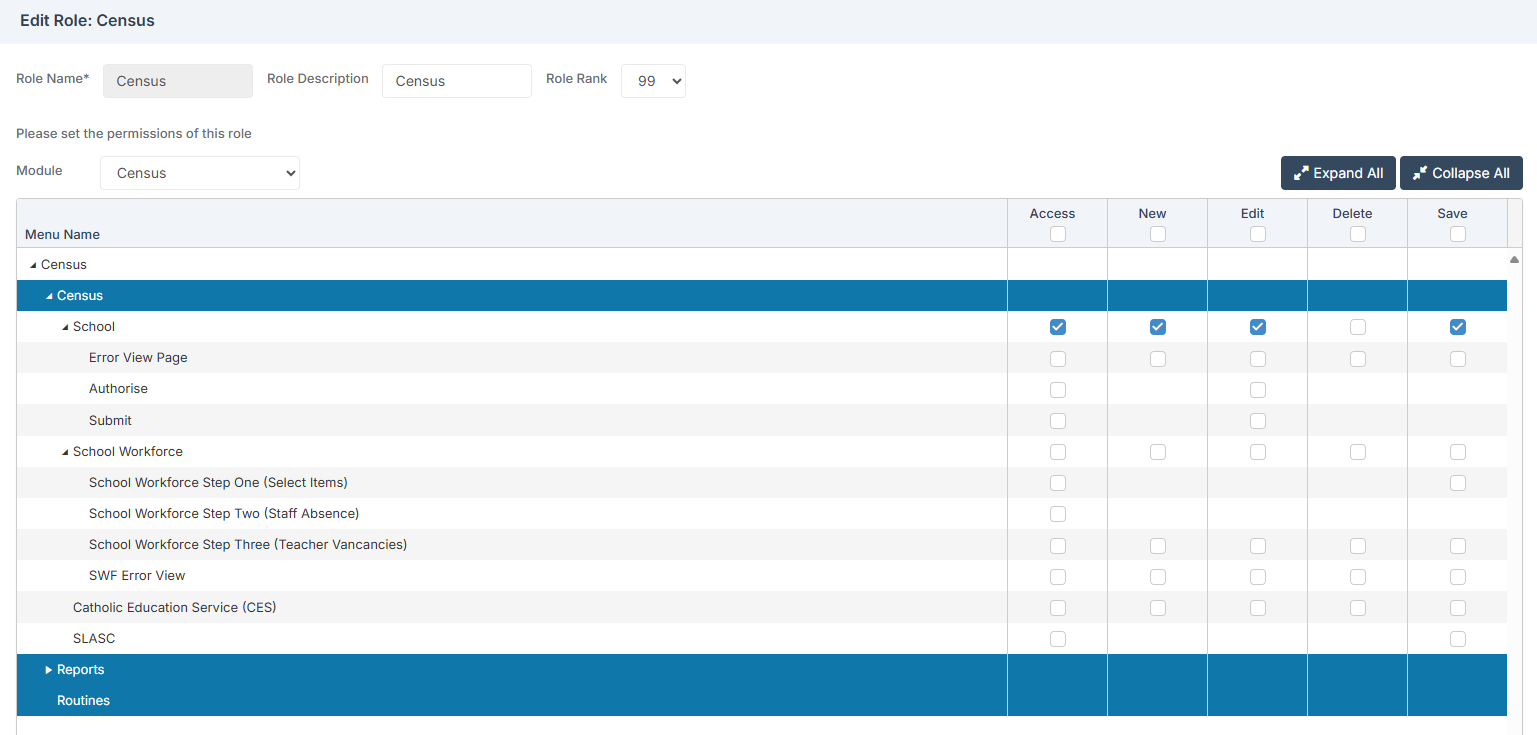1537x735 pixels.
Task: Enable Edit for SWF Error View
Action: tap(1257, 576)
